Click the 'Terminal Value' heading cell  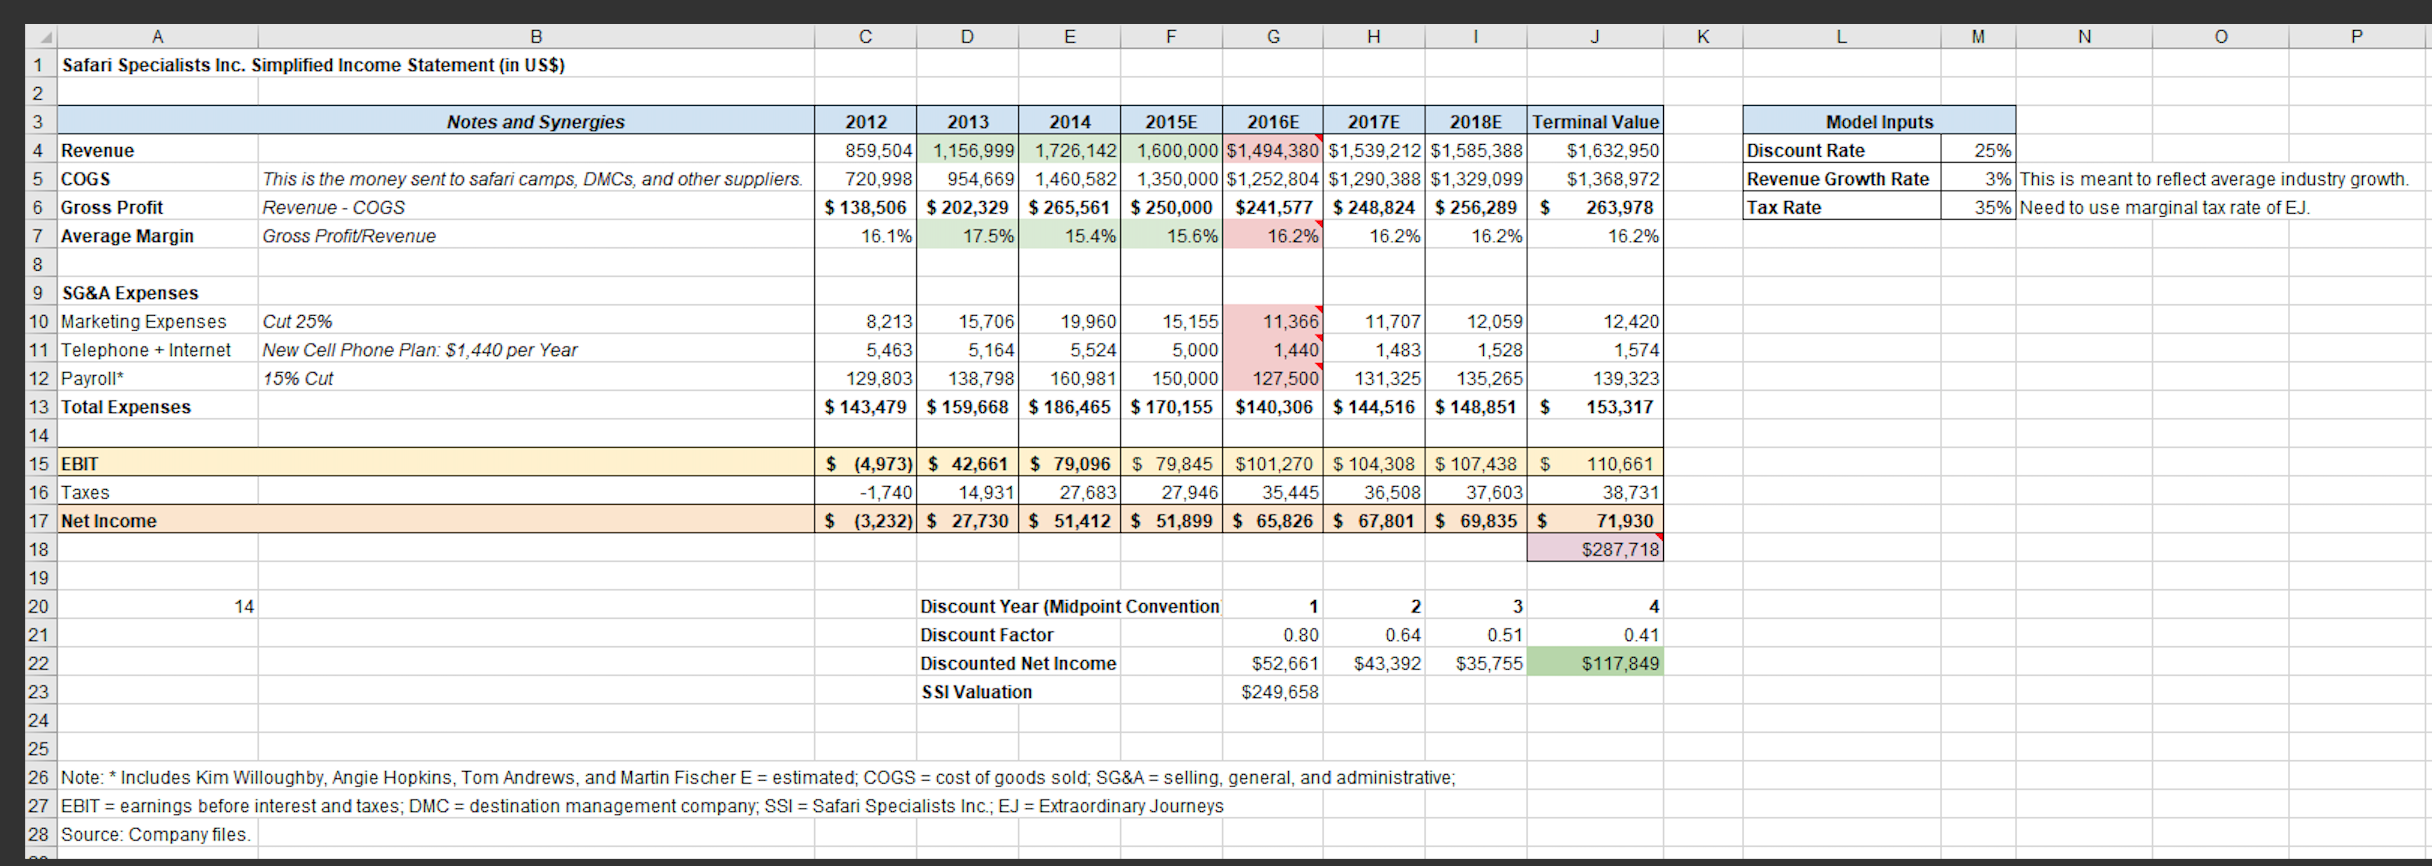point(1595,121)
